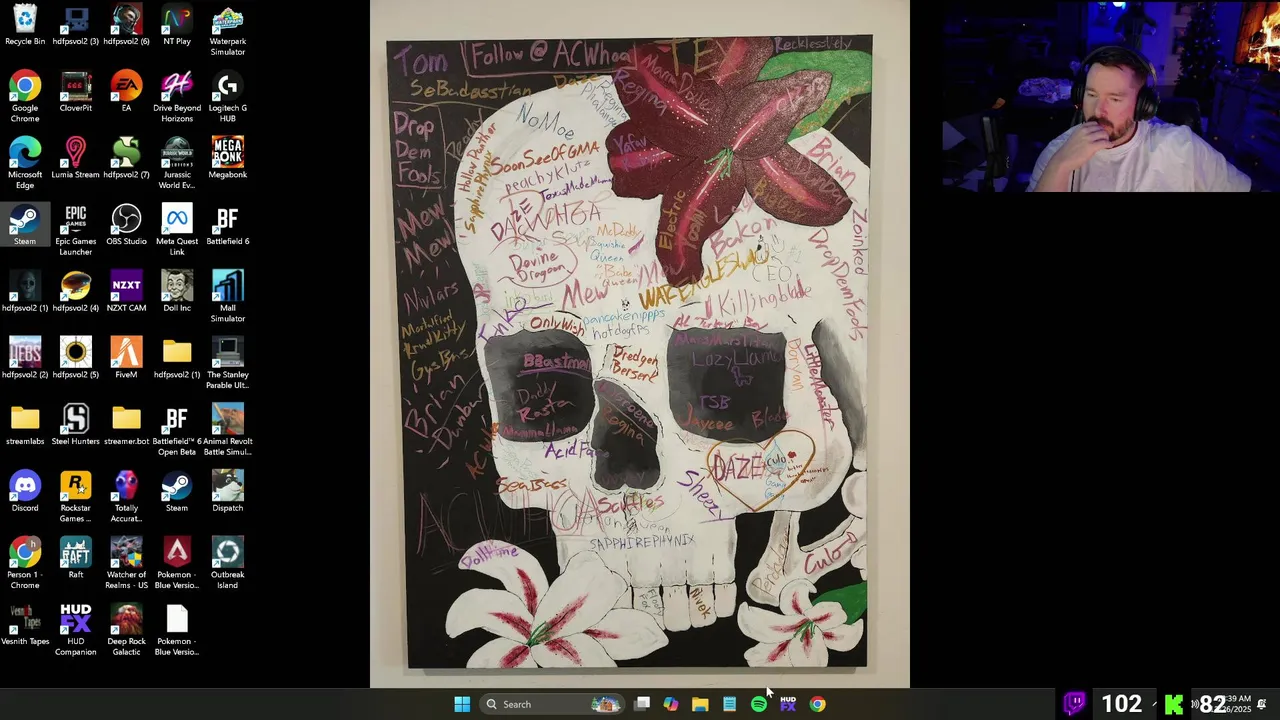Launch Jurassic World Evolution shortcut
1280x720 pixels.
(x=177, y=164)
